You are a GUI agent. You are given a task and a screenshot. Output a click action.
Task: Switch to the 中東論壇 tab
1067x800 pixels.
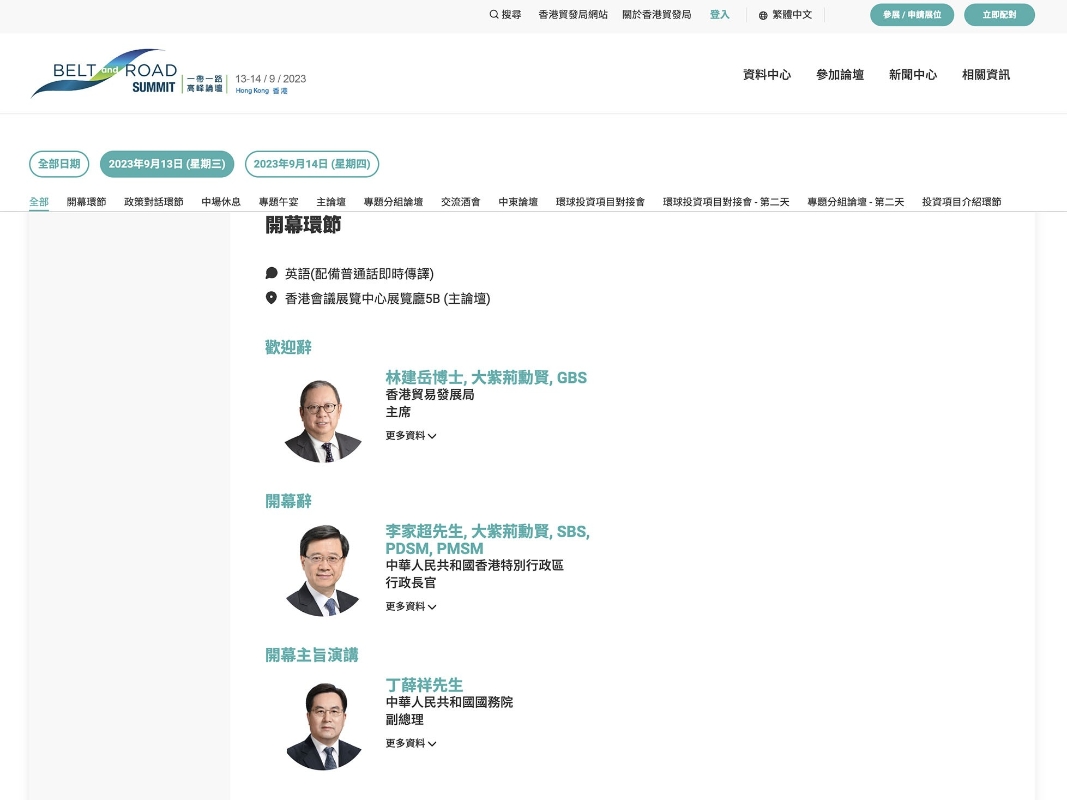pos(518,202)
